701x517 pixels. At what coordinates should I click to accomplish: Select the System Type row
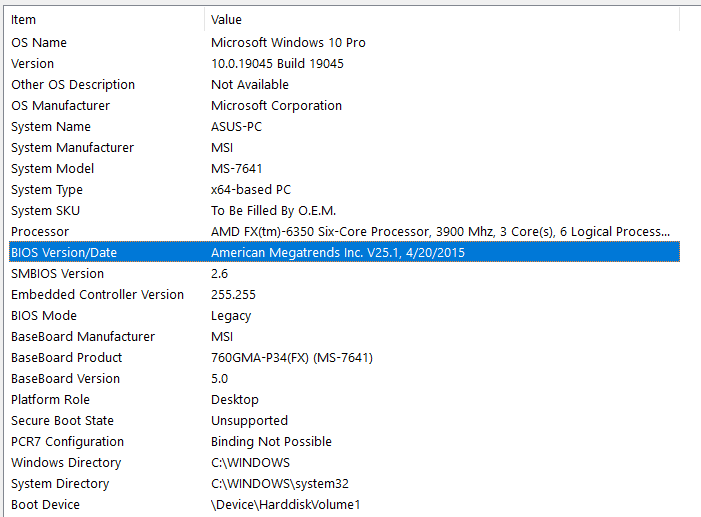(x=344, y=190)
